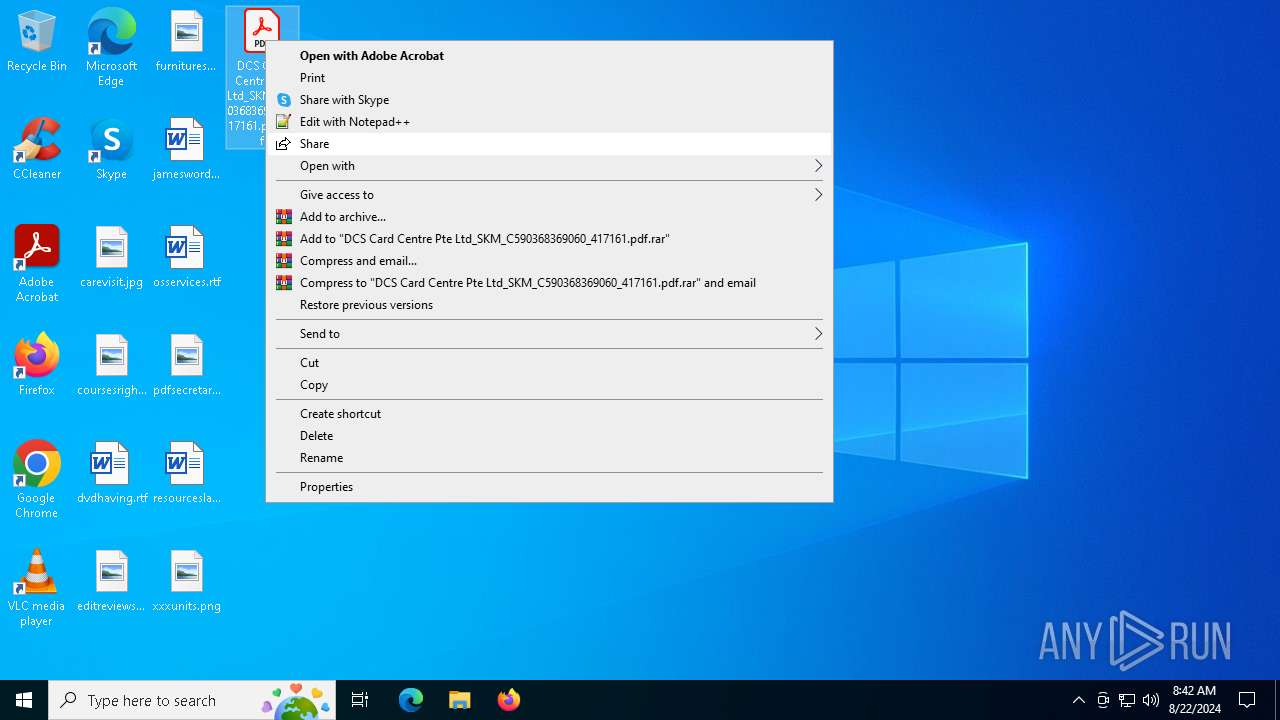Open the notification center
Screen dimensions: 1280x720
click(x=1247, y=700)
